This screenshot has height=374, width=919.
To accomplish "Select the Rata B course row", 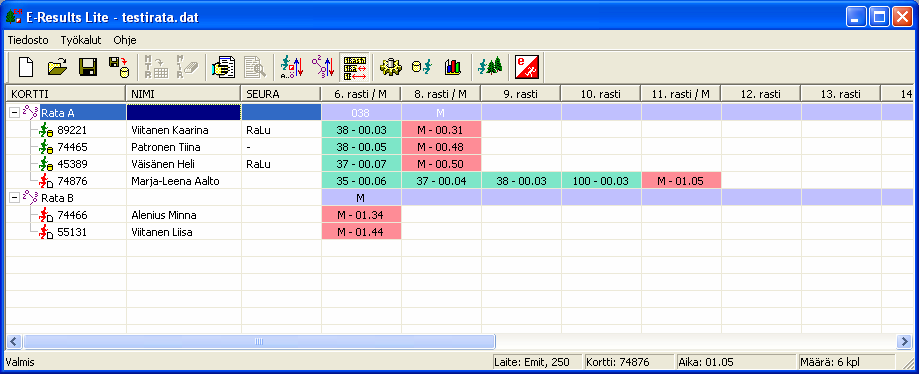I will (459, 198).
